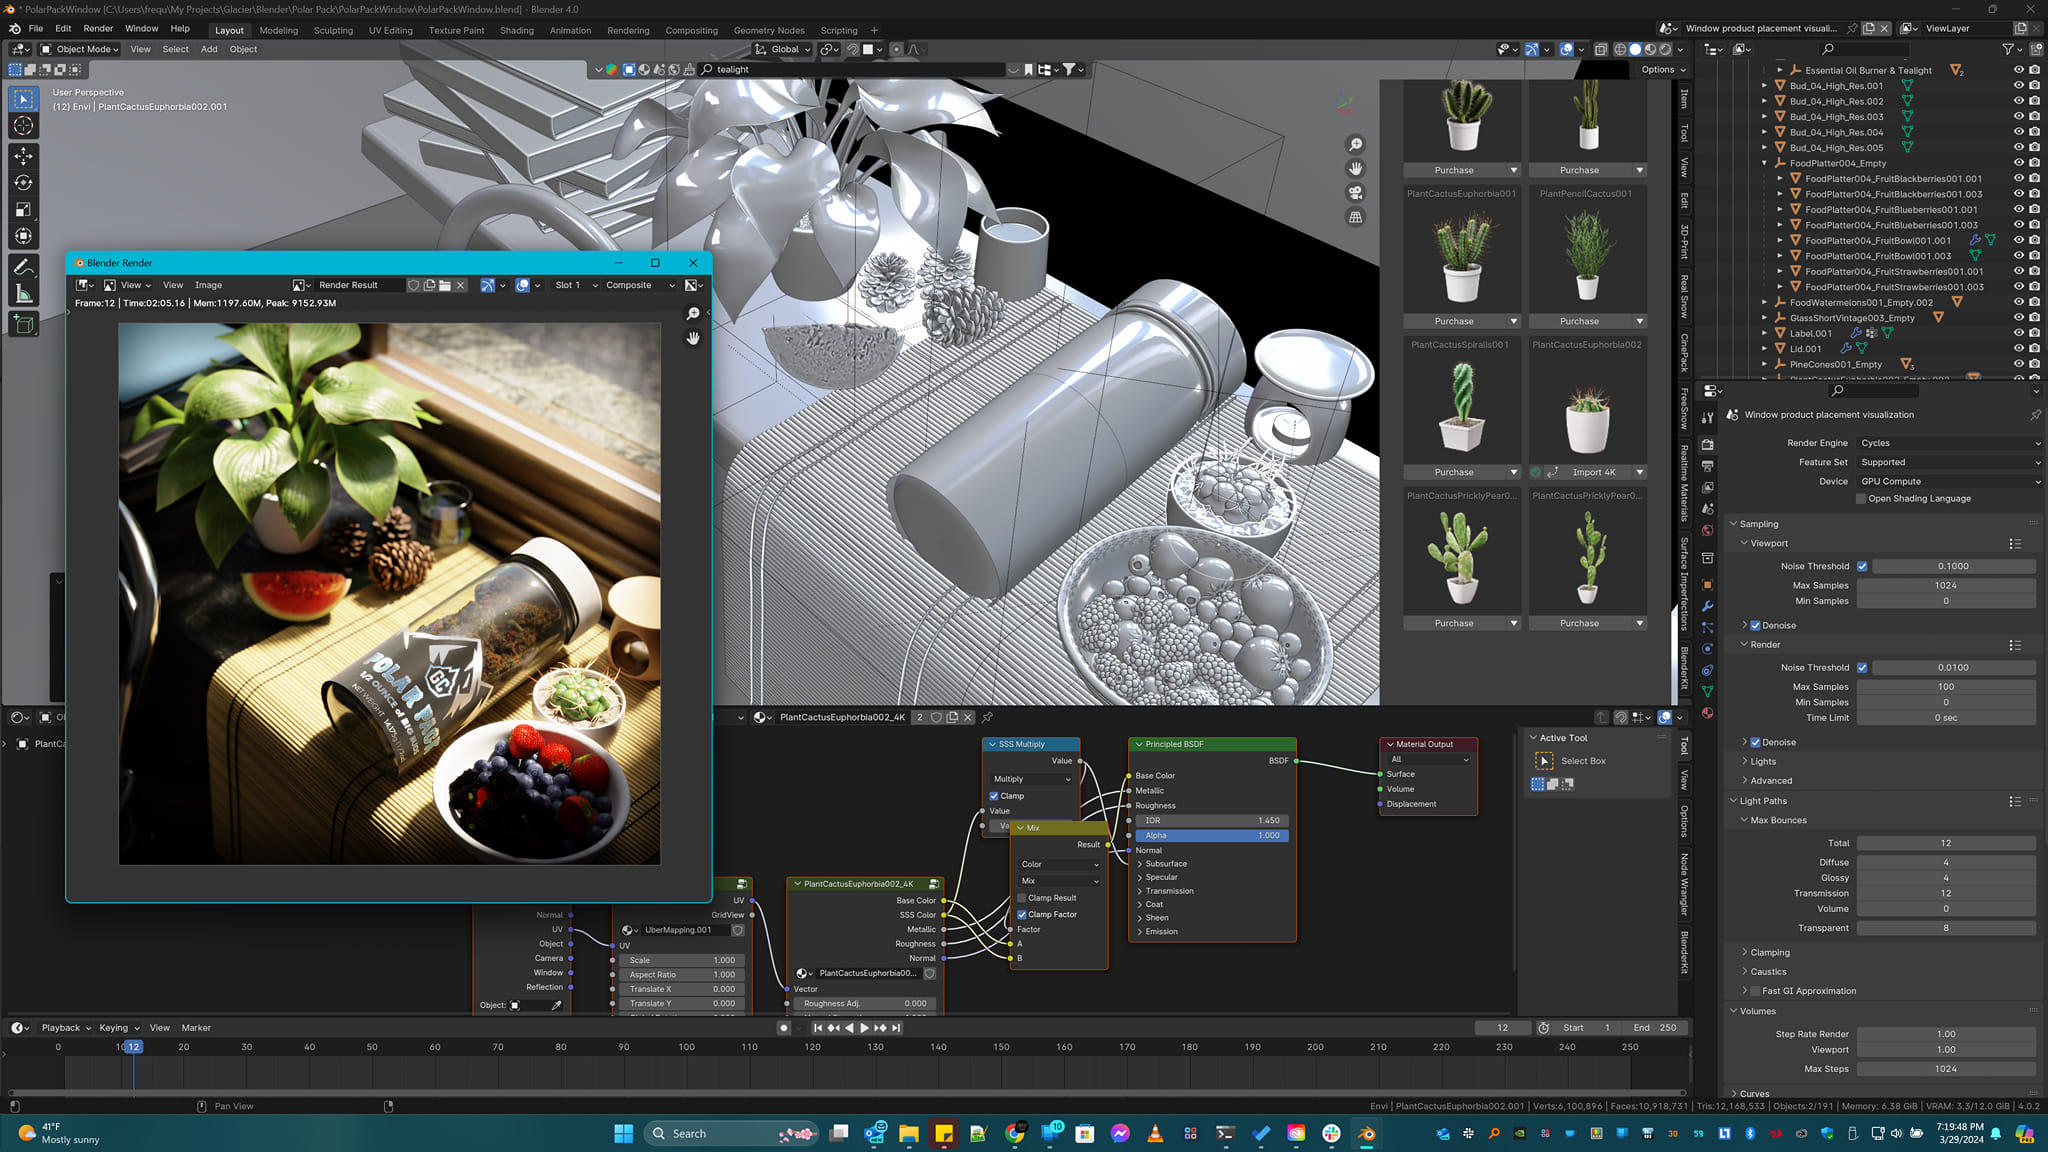Open Blender from Windows taskbar
The width and height of the screenshot is (2048, 1152).
coord(1366,1133)
